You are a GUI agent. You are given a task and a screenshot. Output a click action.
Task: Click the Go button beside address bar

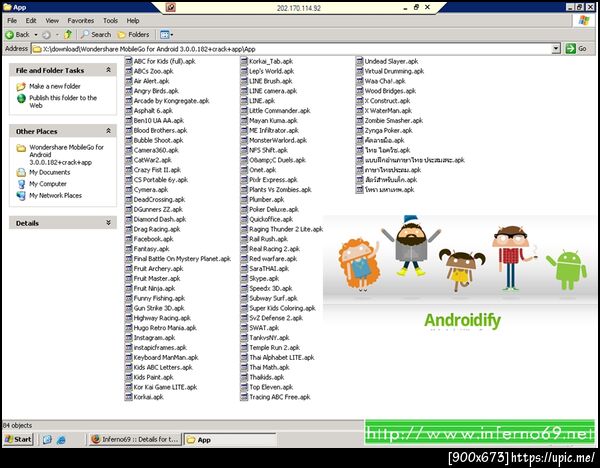point(576,49)
